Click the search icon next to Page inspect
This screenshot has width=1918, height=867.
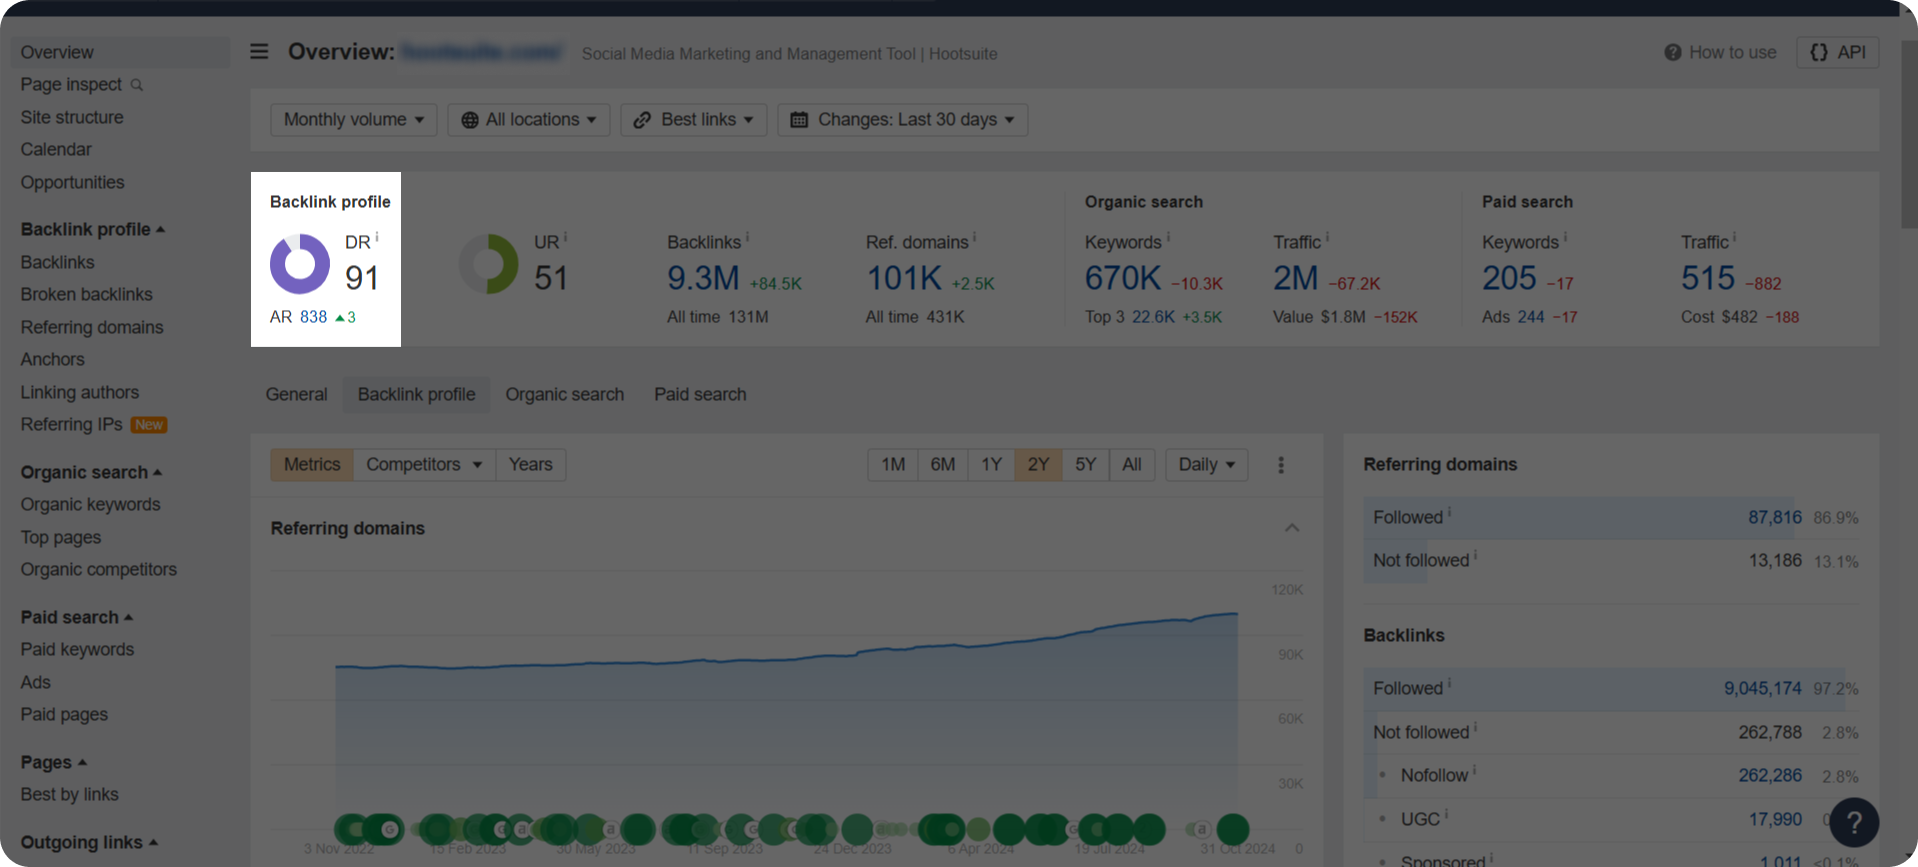click(137, 85)
